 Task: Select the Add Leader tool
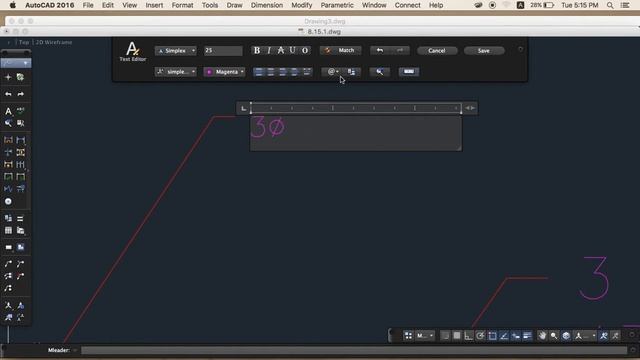point(20,264)
